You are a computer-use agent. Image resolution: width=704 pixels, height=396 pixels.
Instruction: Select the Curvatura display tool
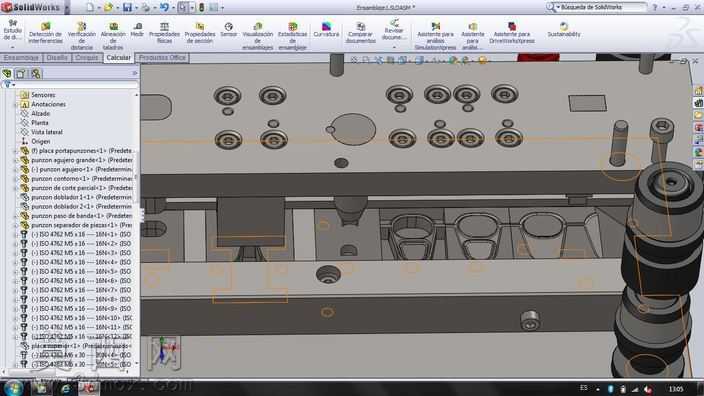click(326, 30)
